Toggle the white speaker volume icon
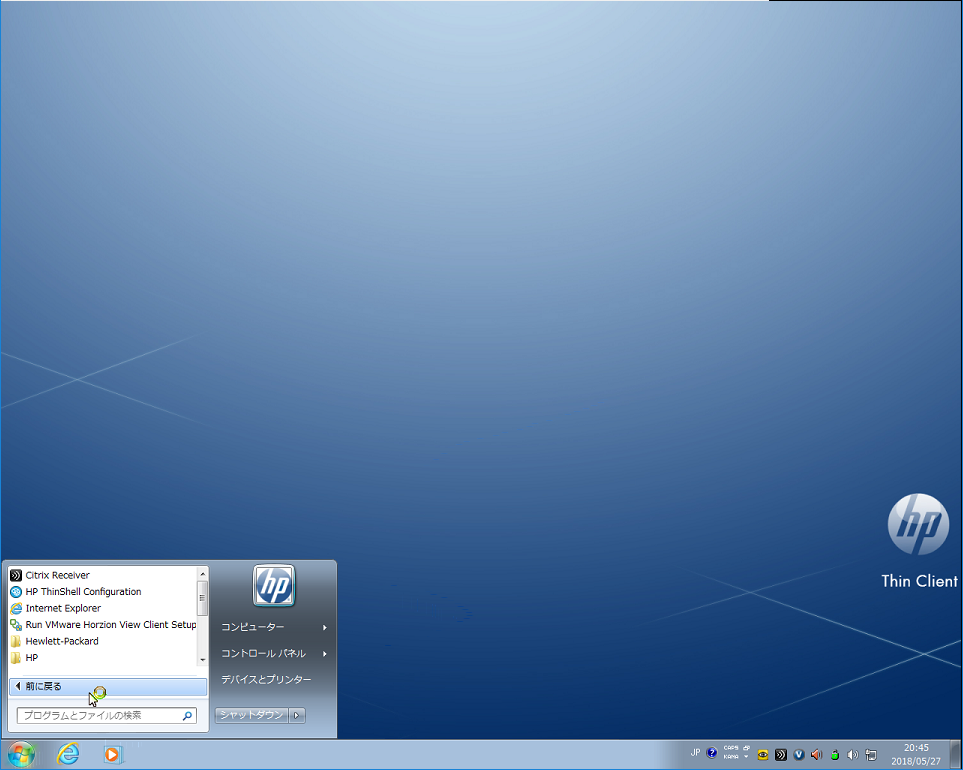 [852, 755]
